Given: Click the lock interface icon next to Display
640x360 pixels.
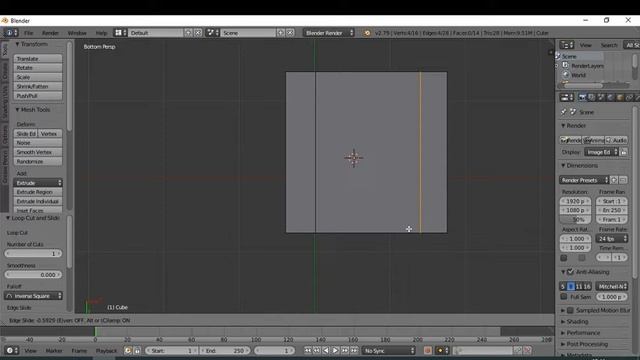Looking at the screenshot, I should click(x=624, y=152).
